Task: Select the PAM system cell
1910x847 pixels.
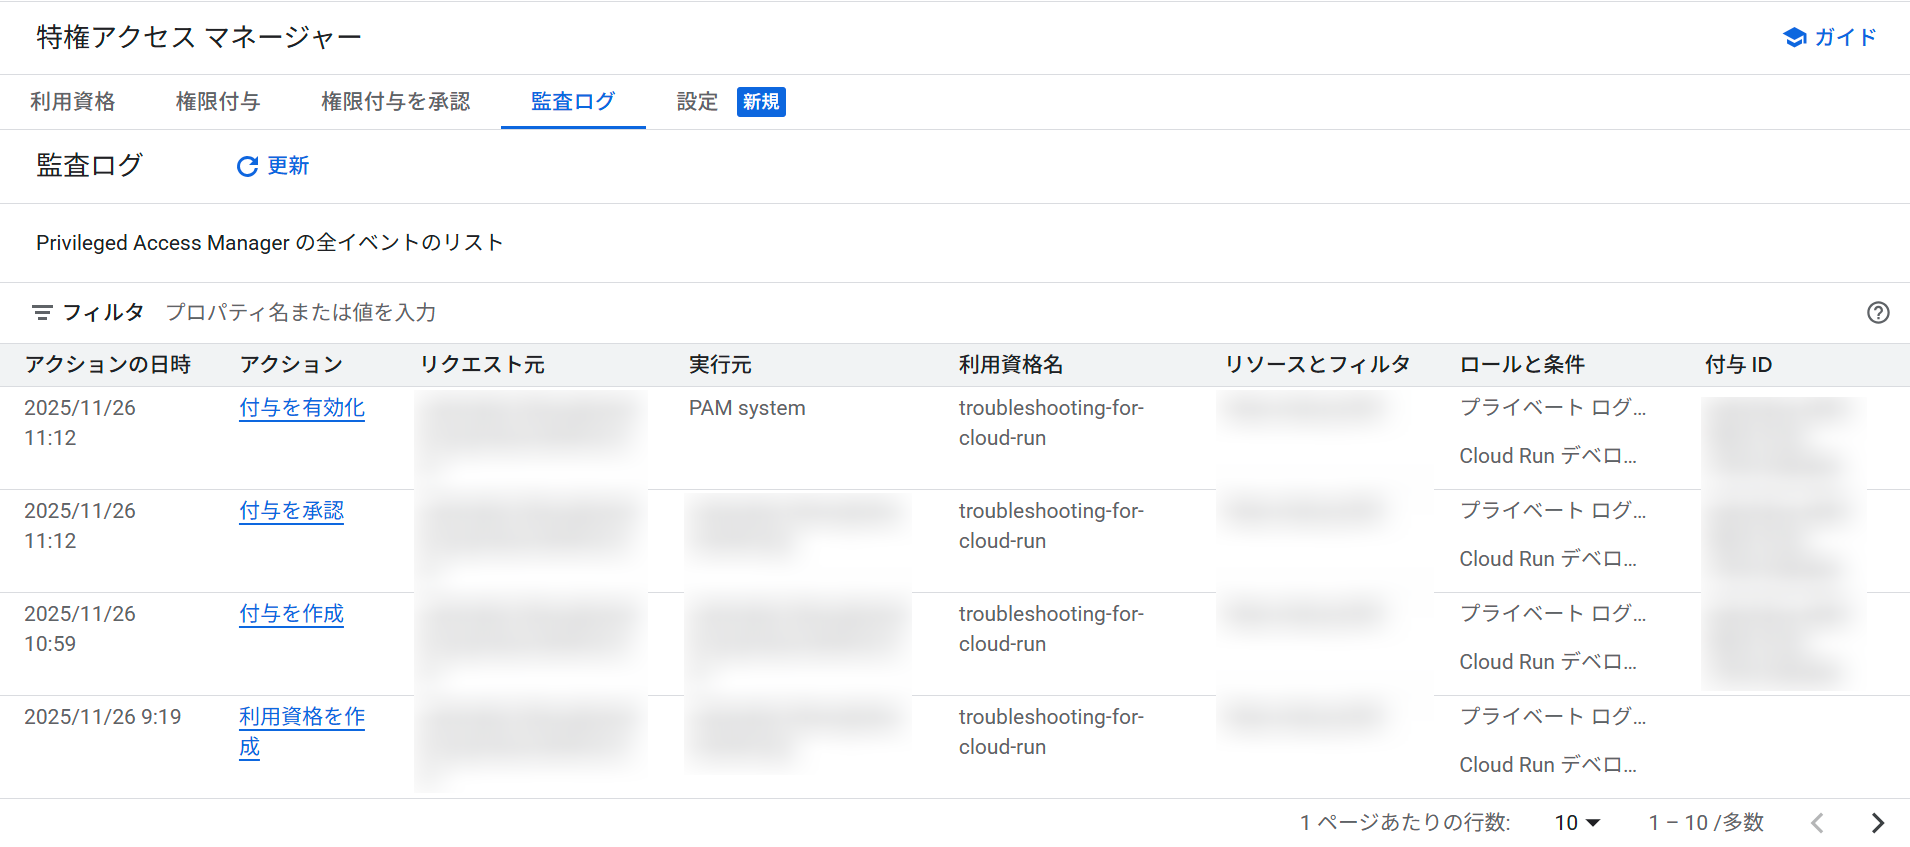Action: pos(747,408)
